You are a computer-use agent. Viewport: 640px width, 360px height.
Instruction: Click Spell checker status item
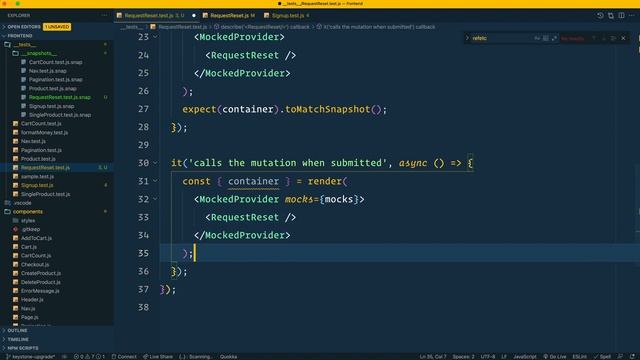602,357
